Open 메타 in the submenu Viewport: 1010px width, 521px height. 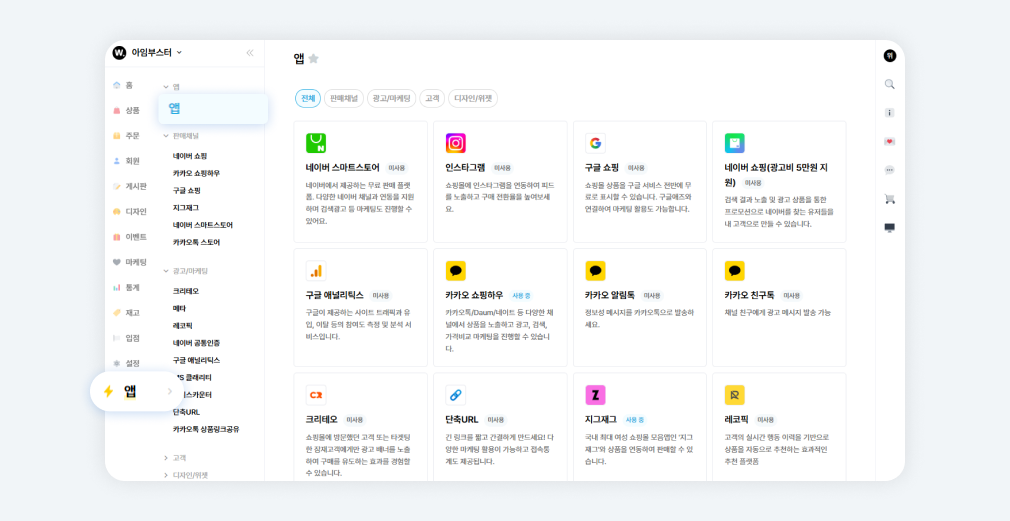[179, 308]
